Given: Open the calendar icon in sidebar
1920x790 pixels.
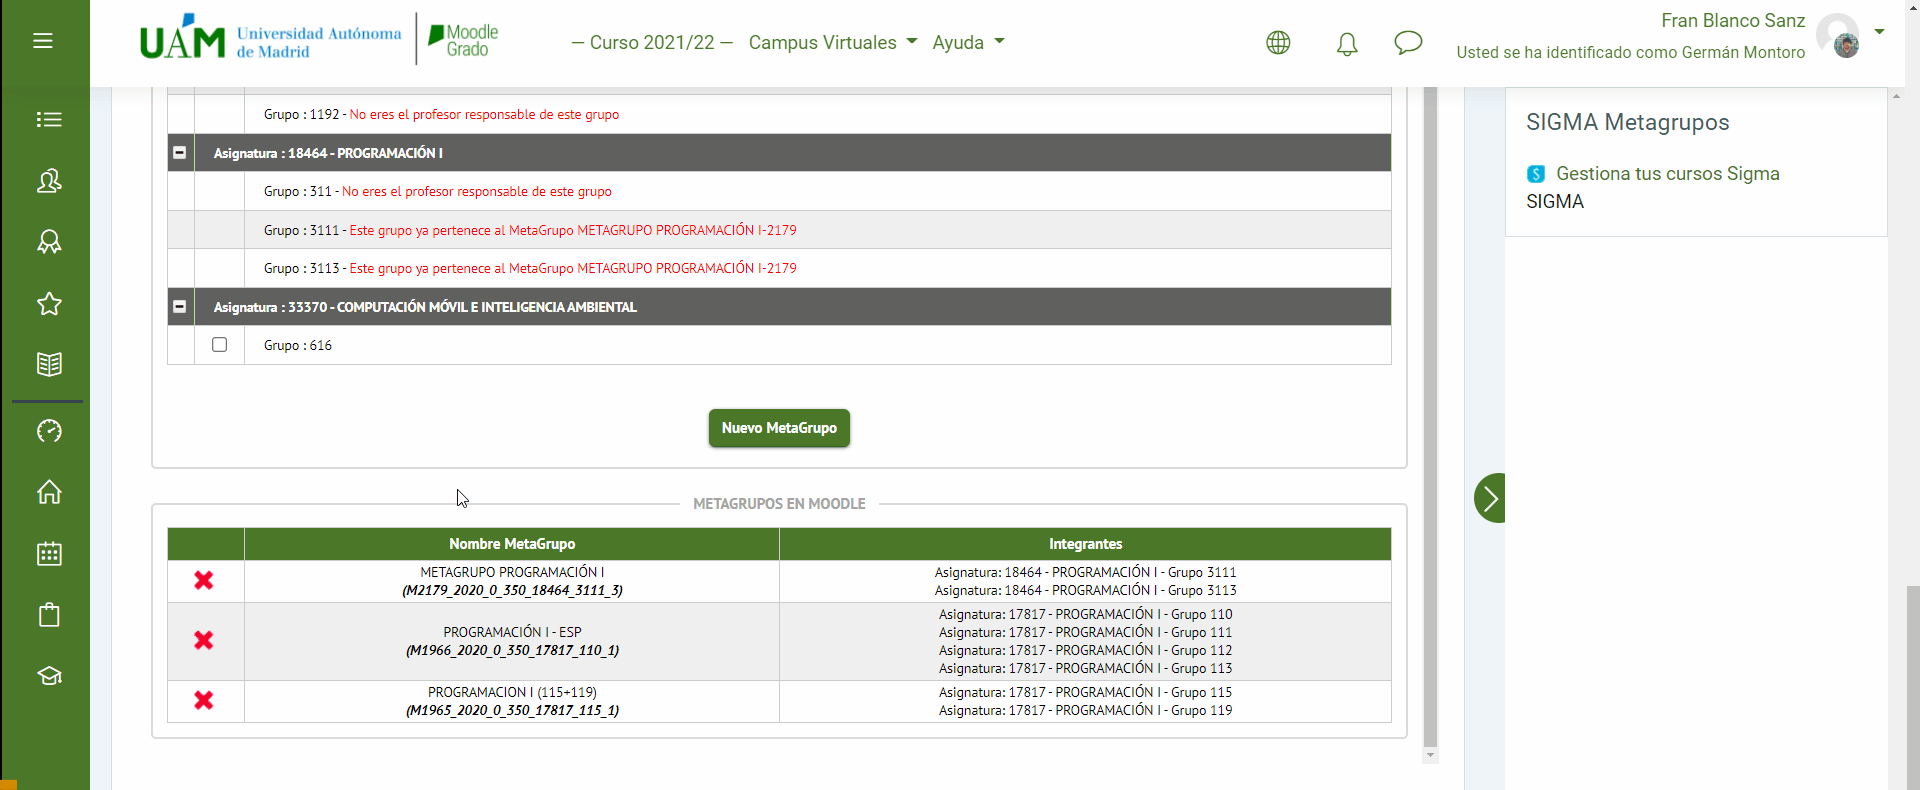Looking at the screenshot, I should [x=49, y=553].
